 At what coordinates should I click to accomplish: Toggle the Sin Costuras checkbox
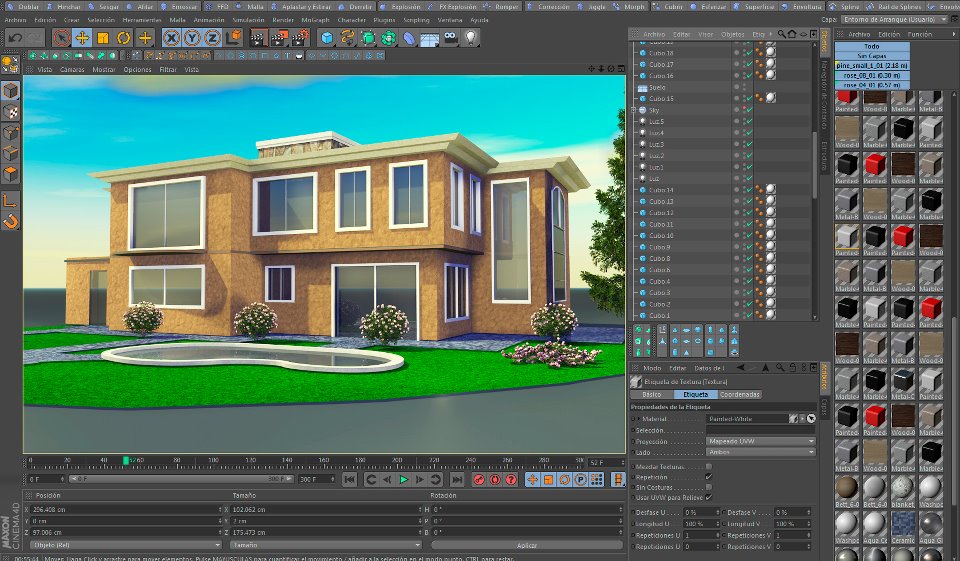click(x=709, y=487)
